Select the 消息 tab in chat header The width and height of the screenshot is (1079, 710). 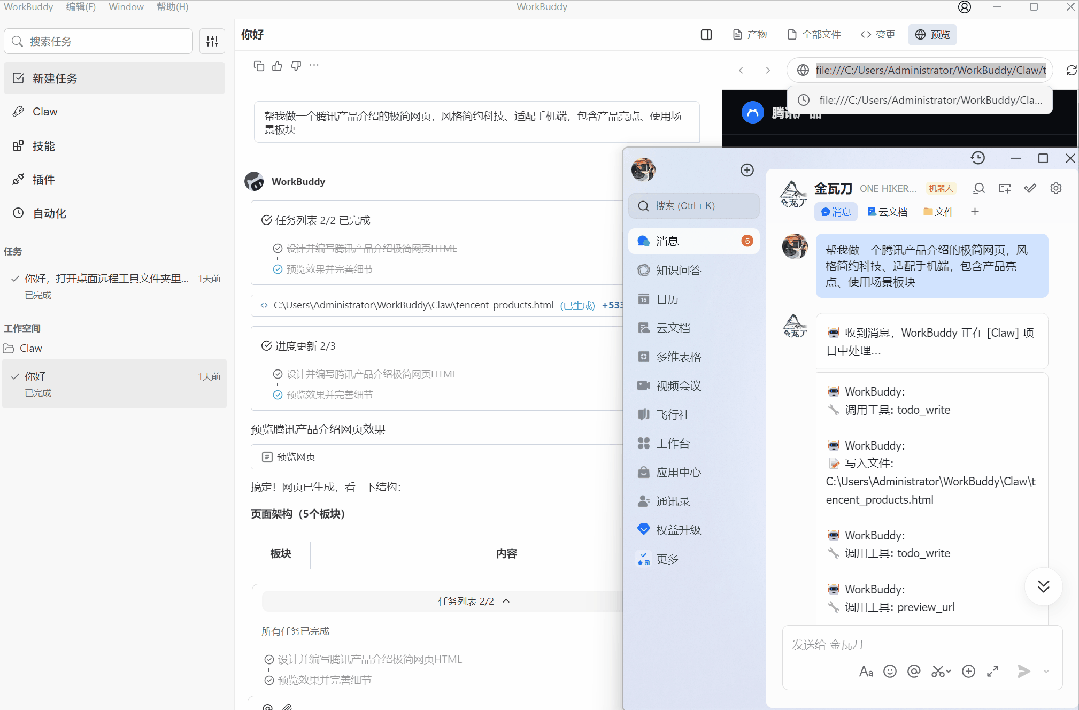coord(835,212)
